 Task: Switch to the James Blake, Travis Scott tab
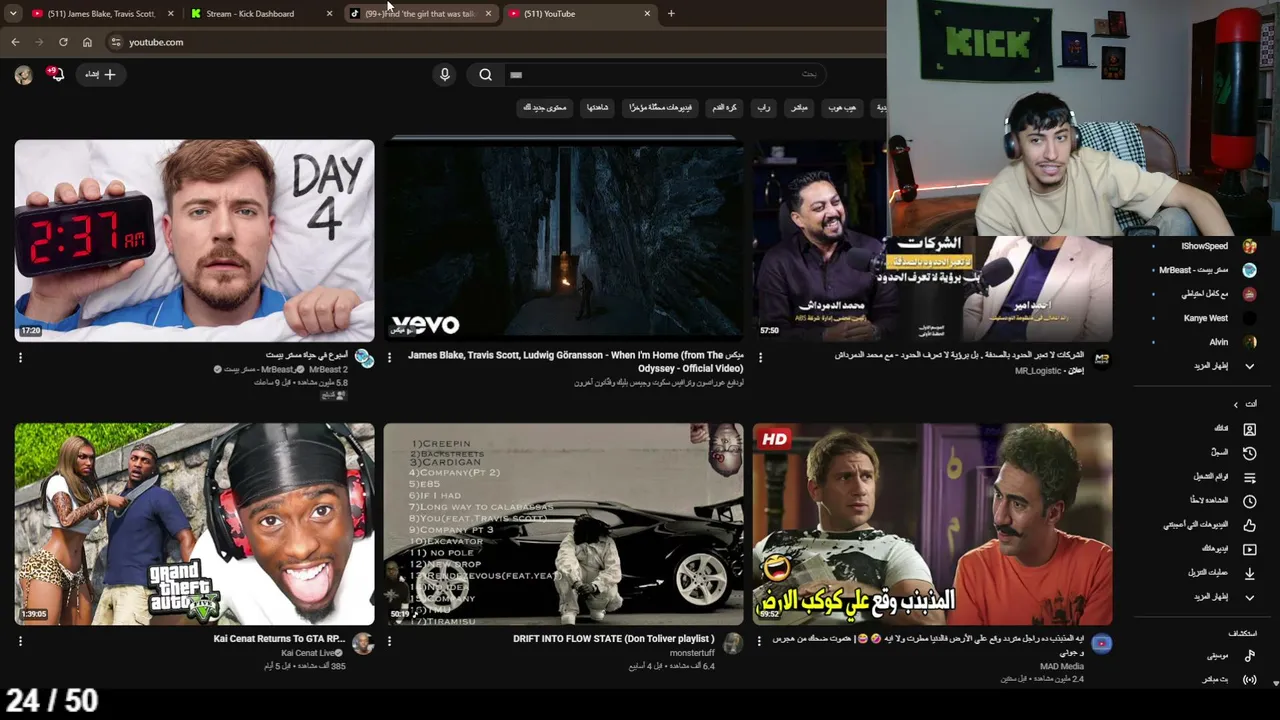[x=103, y=14]
